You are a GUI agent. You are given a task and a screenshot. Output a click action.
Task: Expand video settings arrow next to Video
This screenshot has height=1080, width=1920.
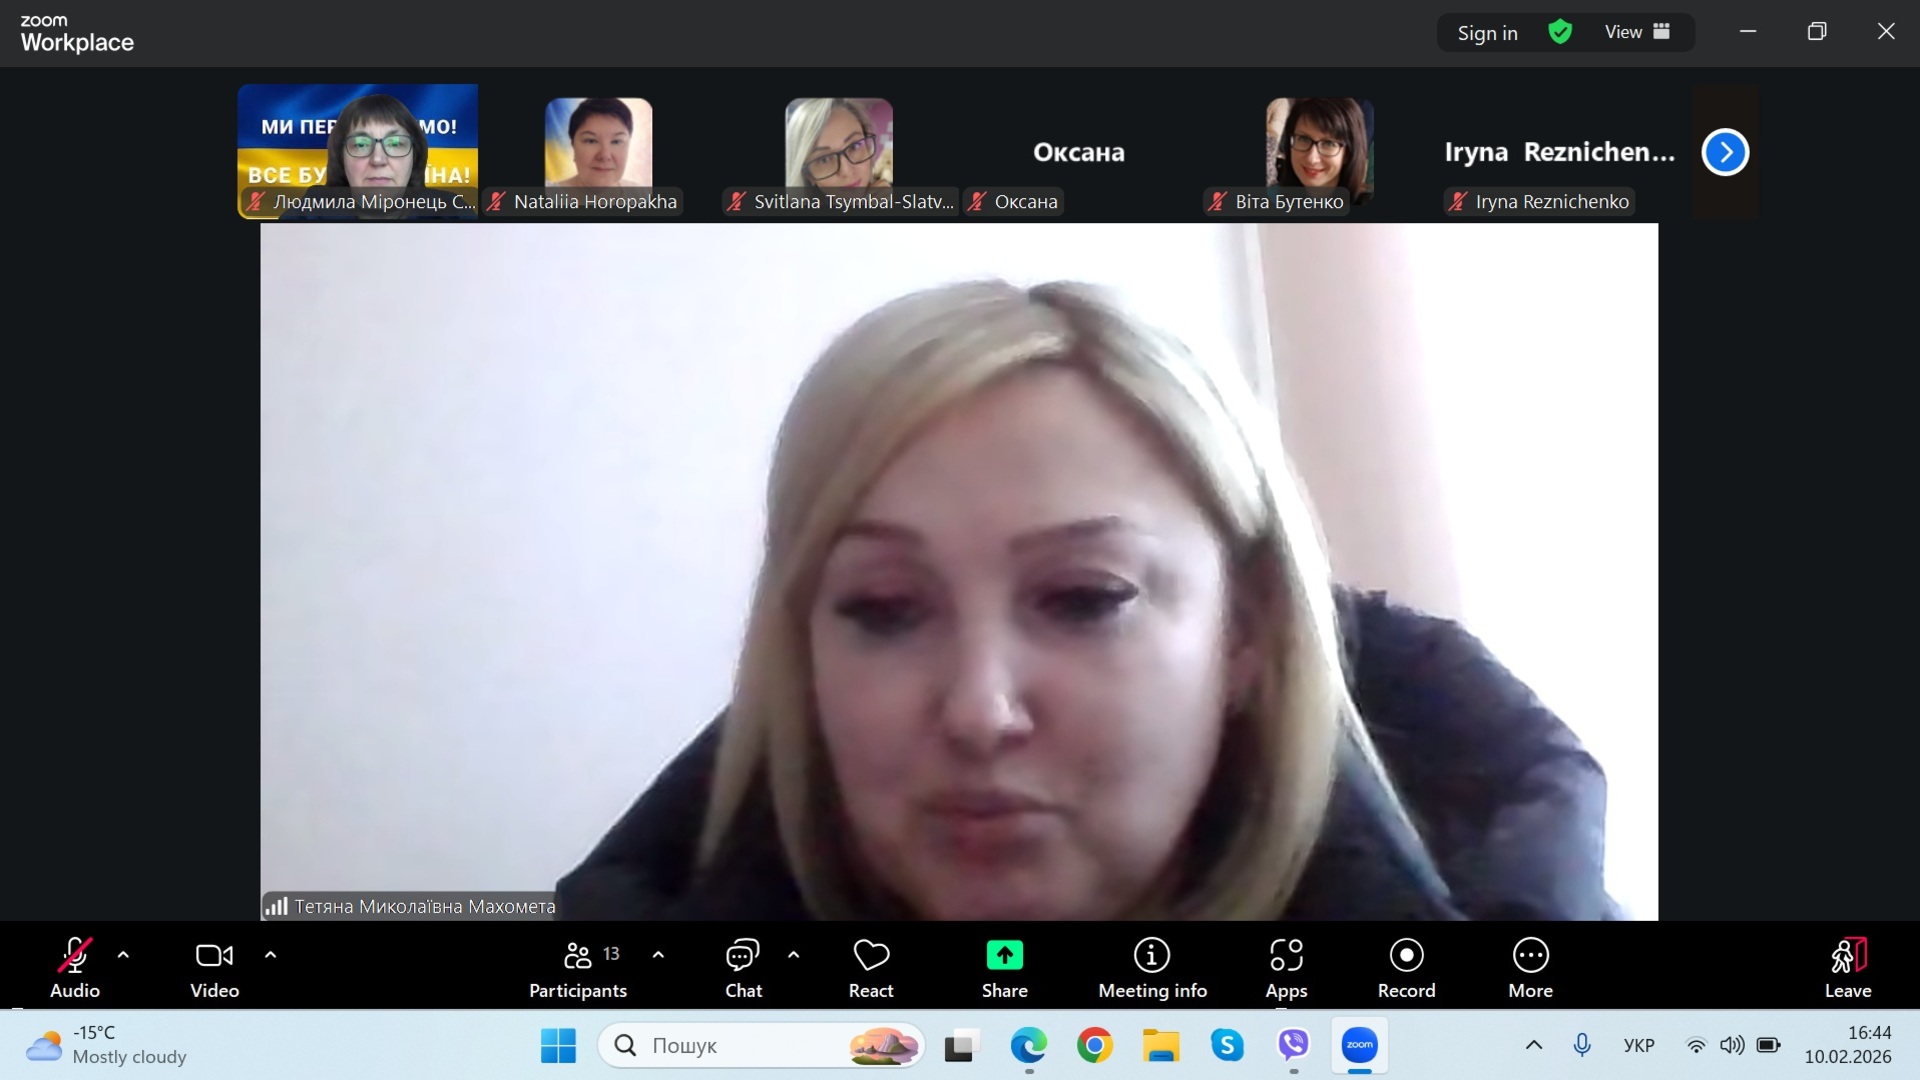point(270,955)
